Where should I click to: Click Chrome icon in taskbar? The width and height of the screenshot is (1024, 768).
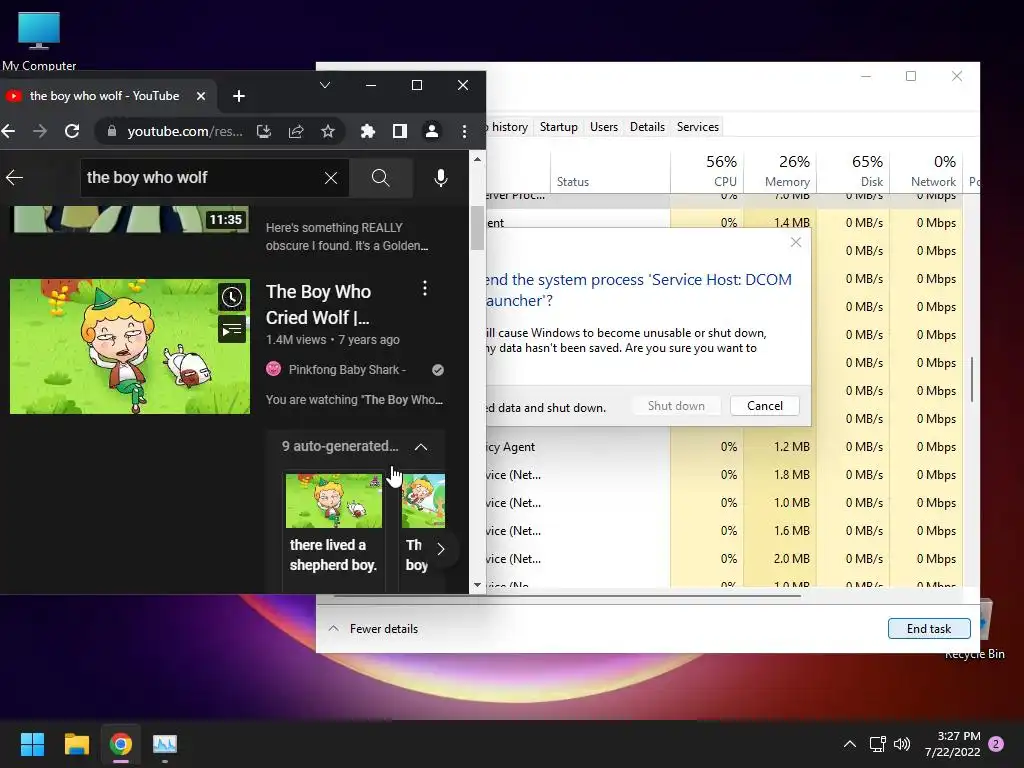(x=121, y=744)
